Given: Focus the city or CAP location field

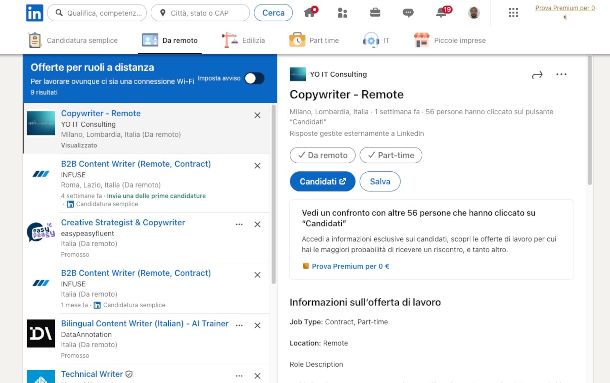Looking at the screenshot, I should click(200, 13).
